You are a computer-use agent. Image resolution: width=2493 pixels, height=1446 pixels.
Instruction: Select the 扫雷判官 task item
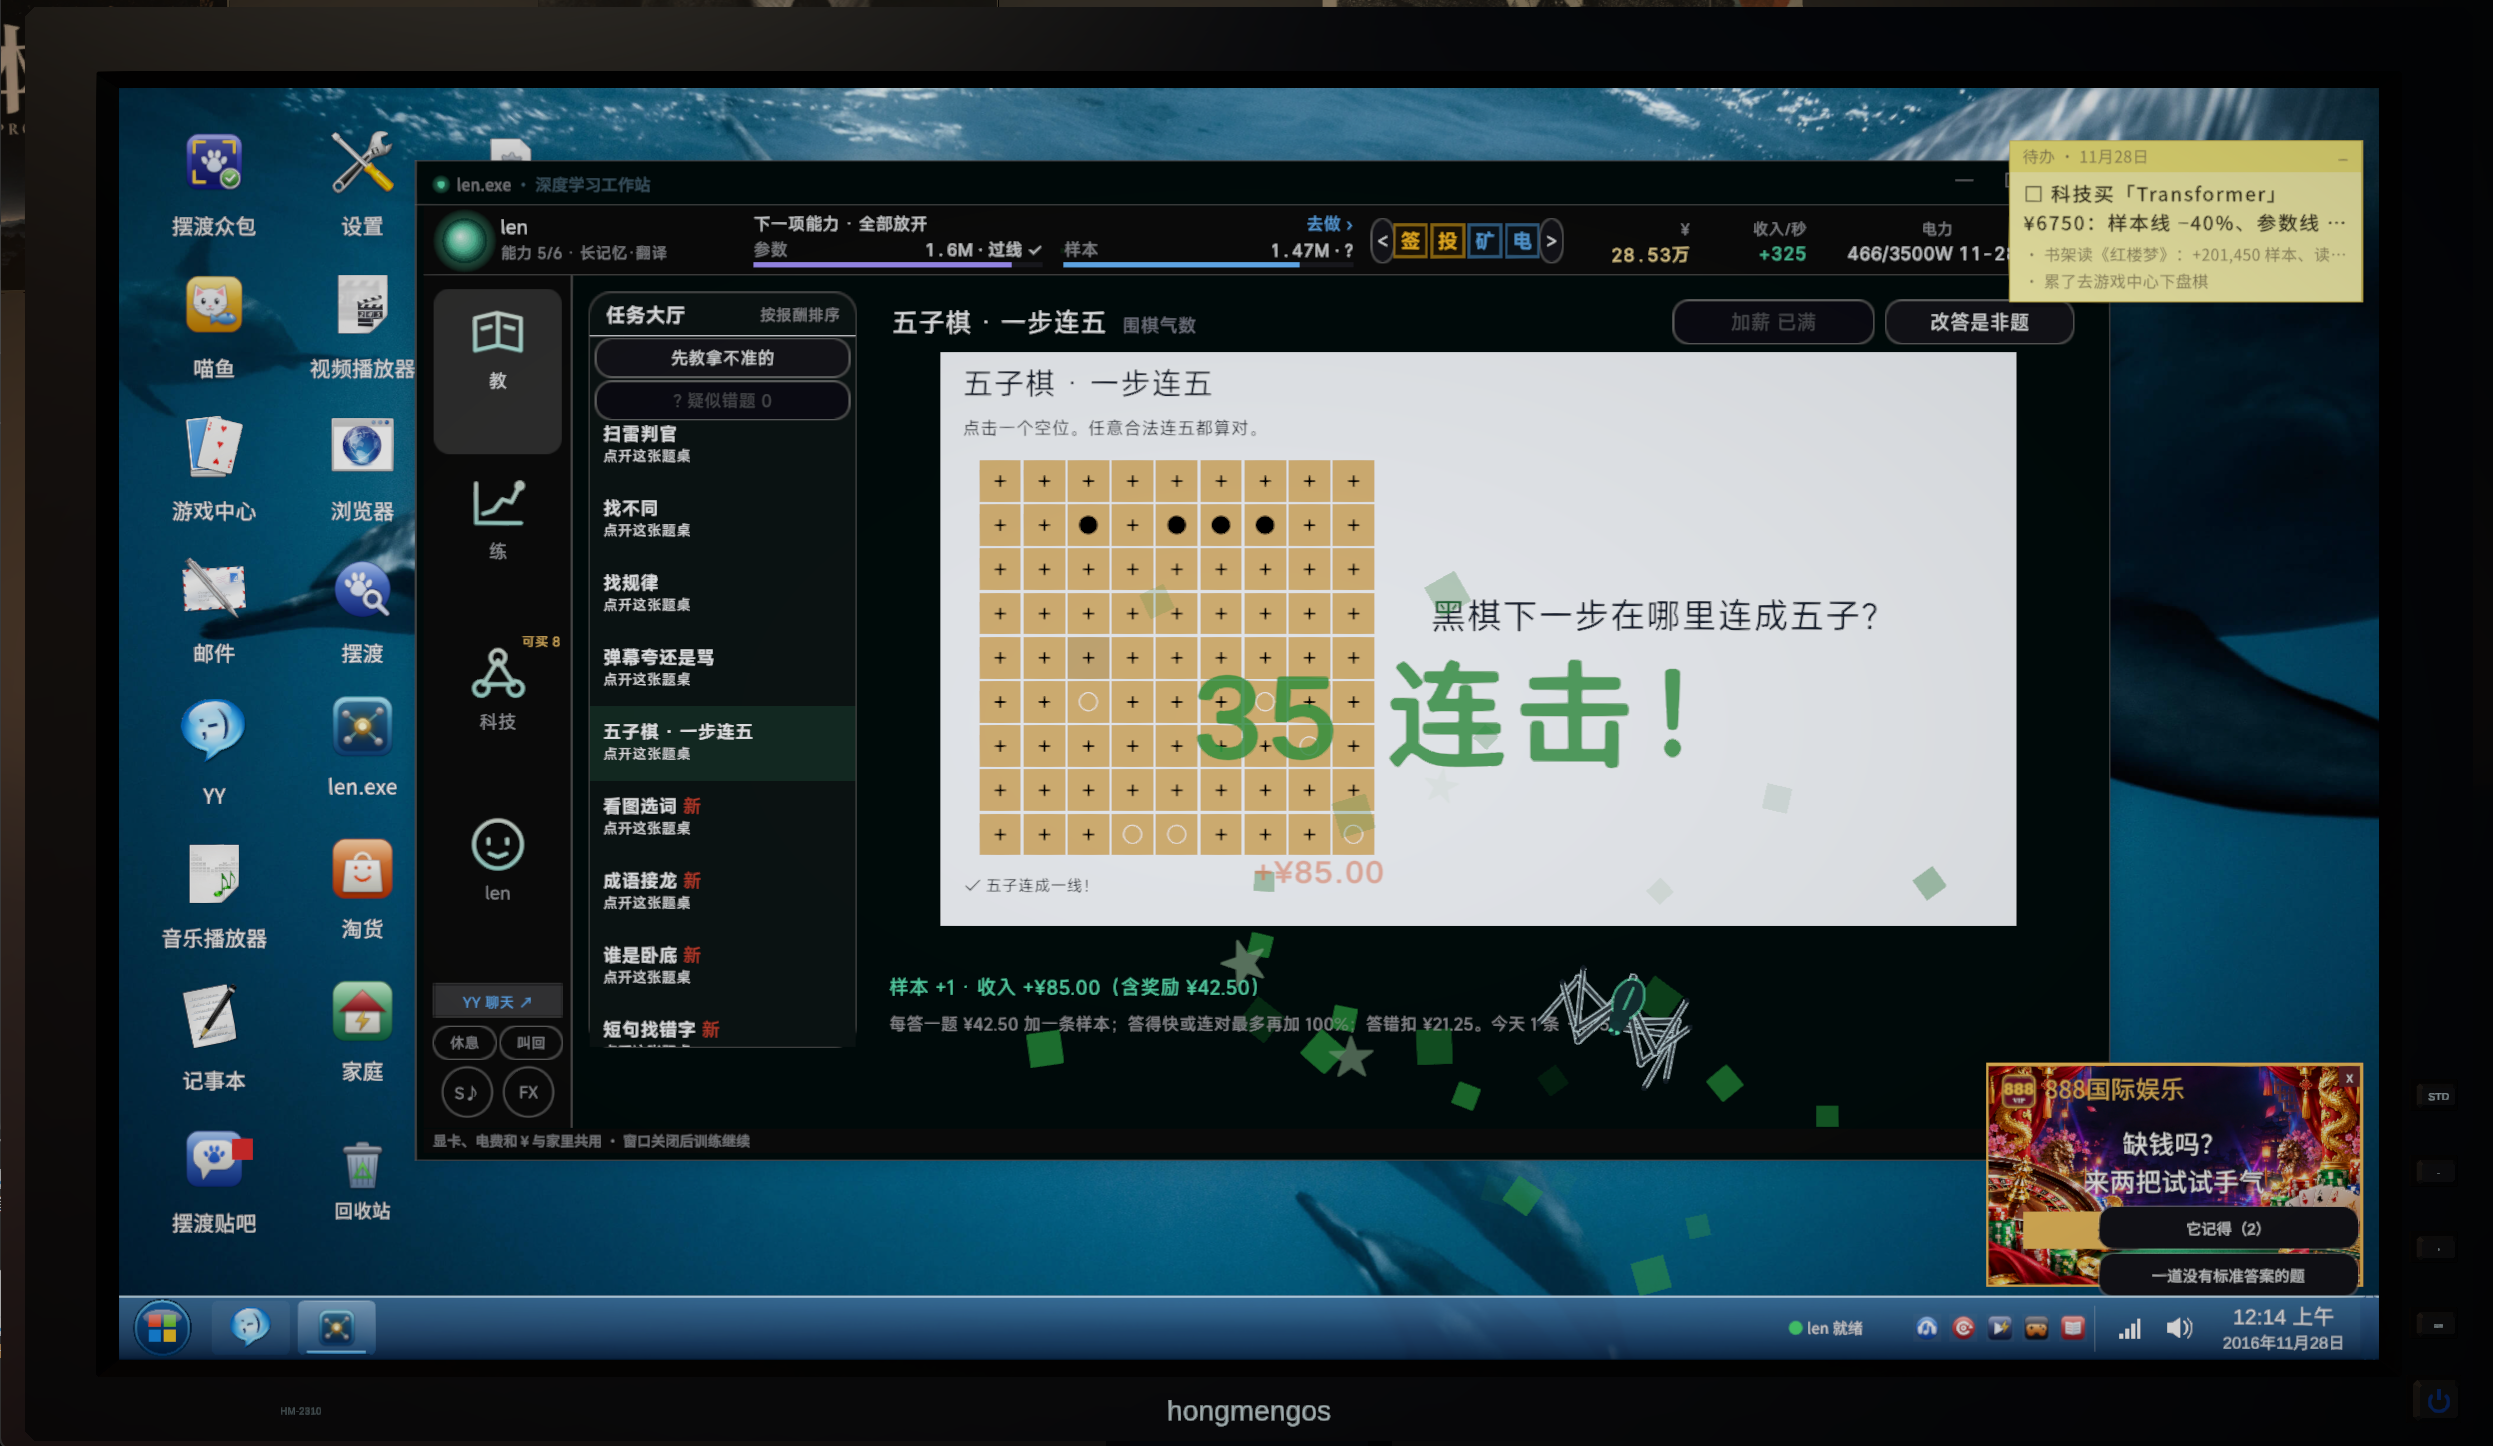click(x=722, y=444)
